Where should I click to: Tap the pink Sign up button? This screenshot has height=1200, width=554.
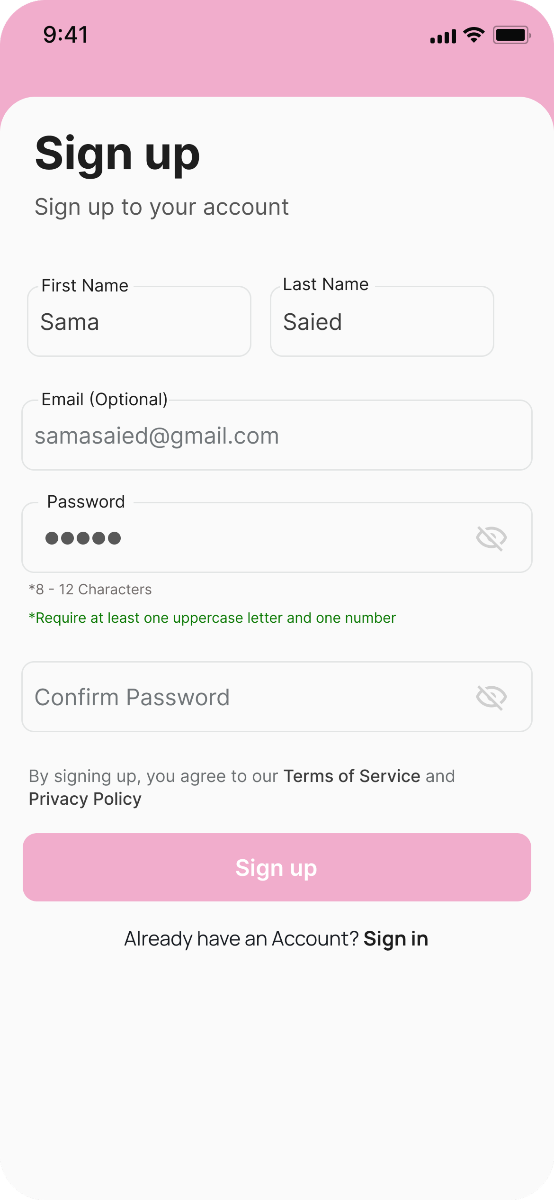(277, 867)
